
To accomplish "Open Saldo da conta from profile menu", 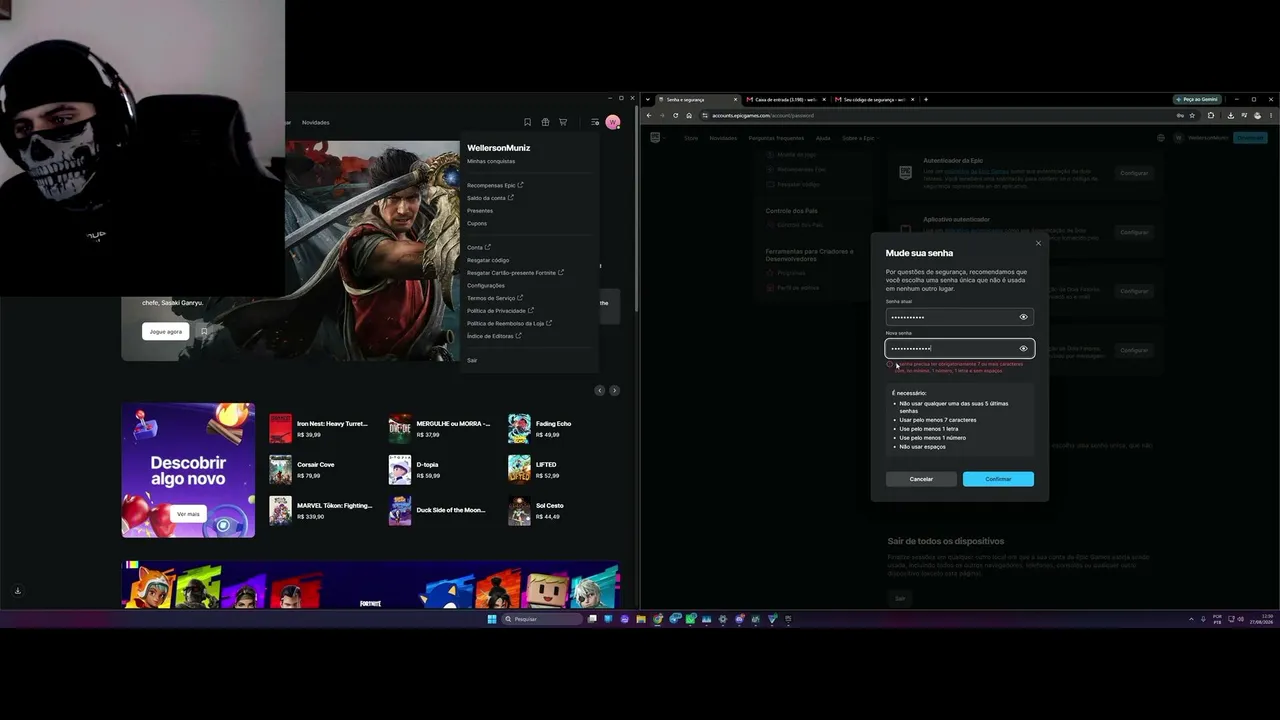I will pyautogui.click(x=490, y=198).
